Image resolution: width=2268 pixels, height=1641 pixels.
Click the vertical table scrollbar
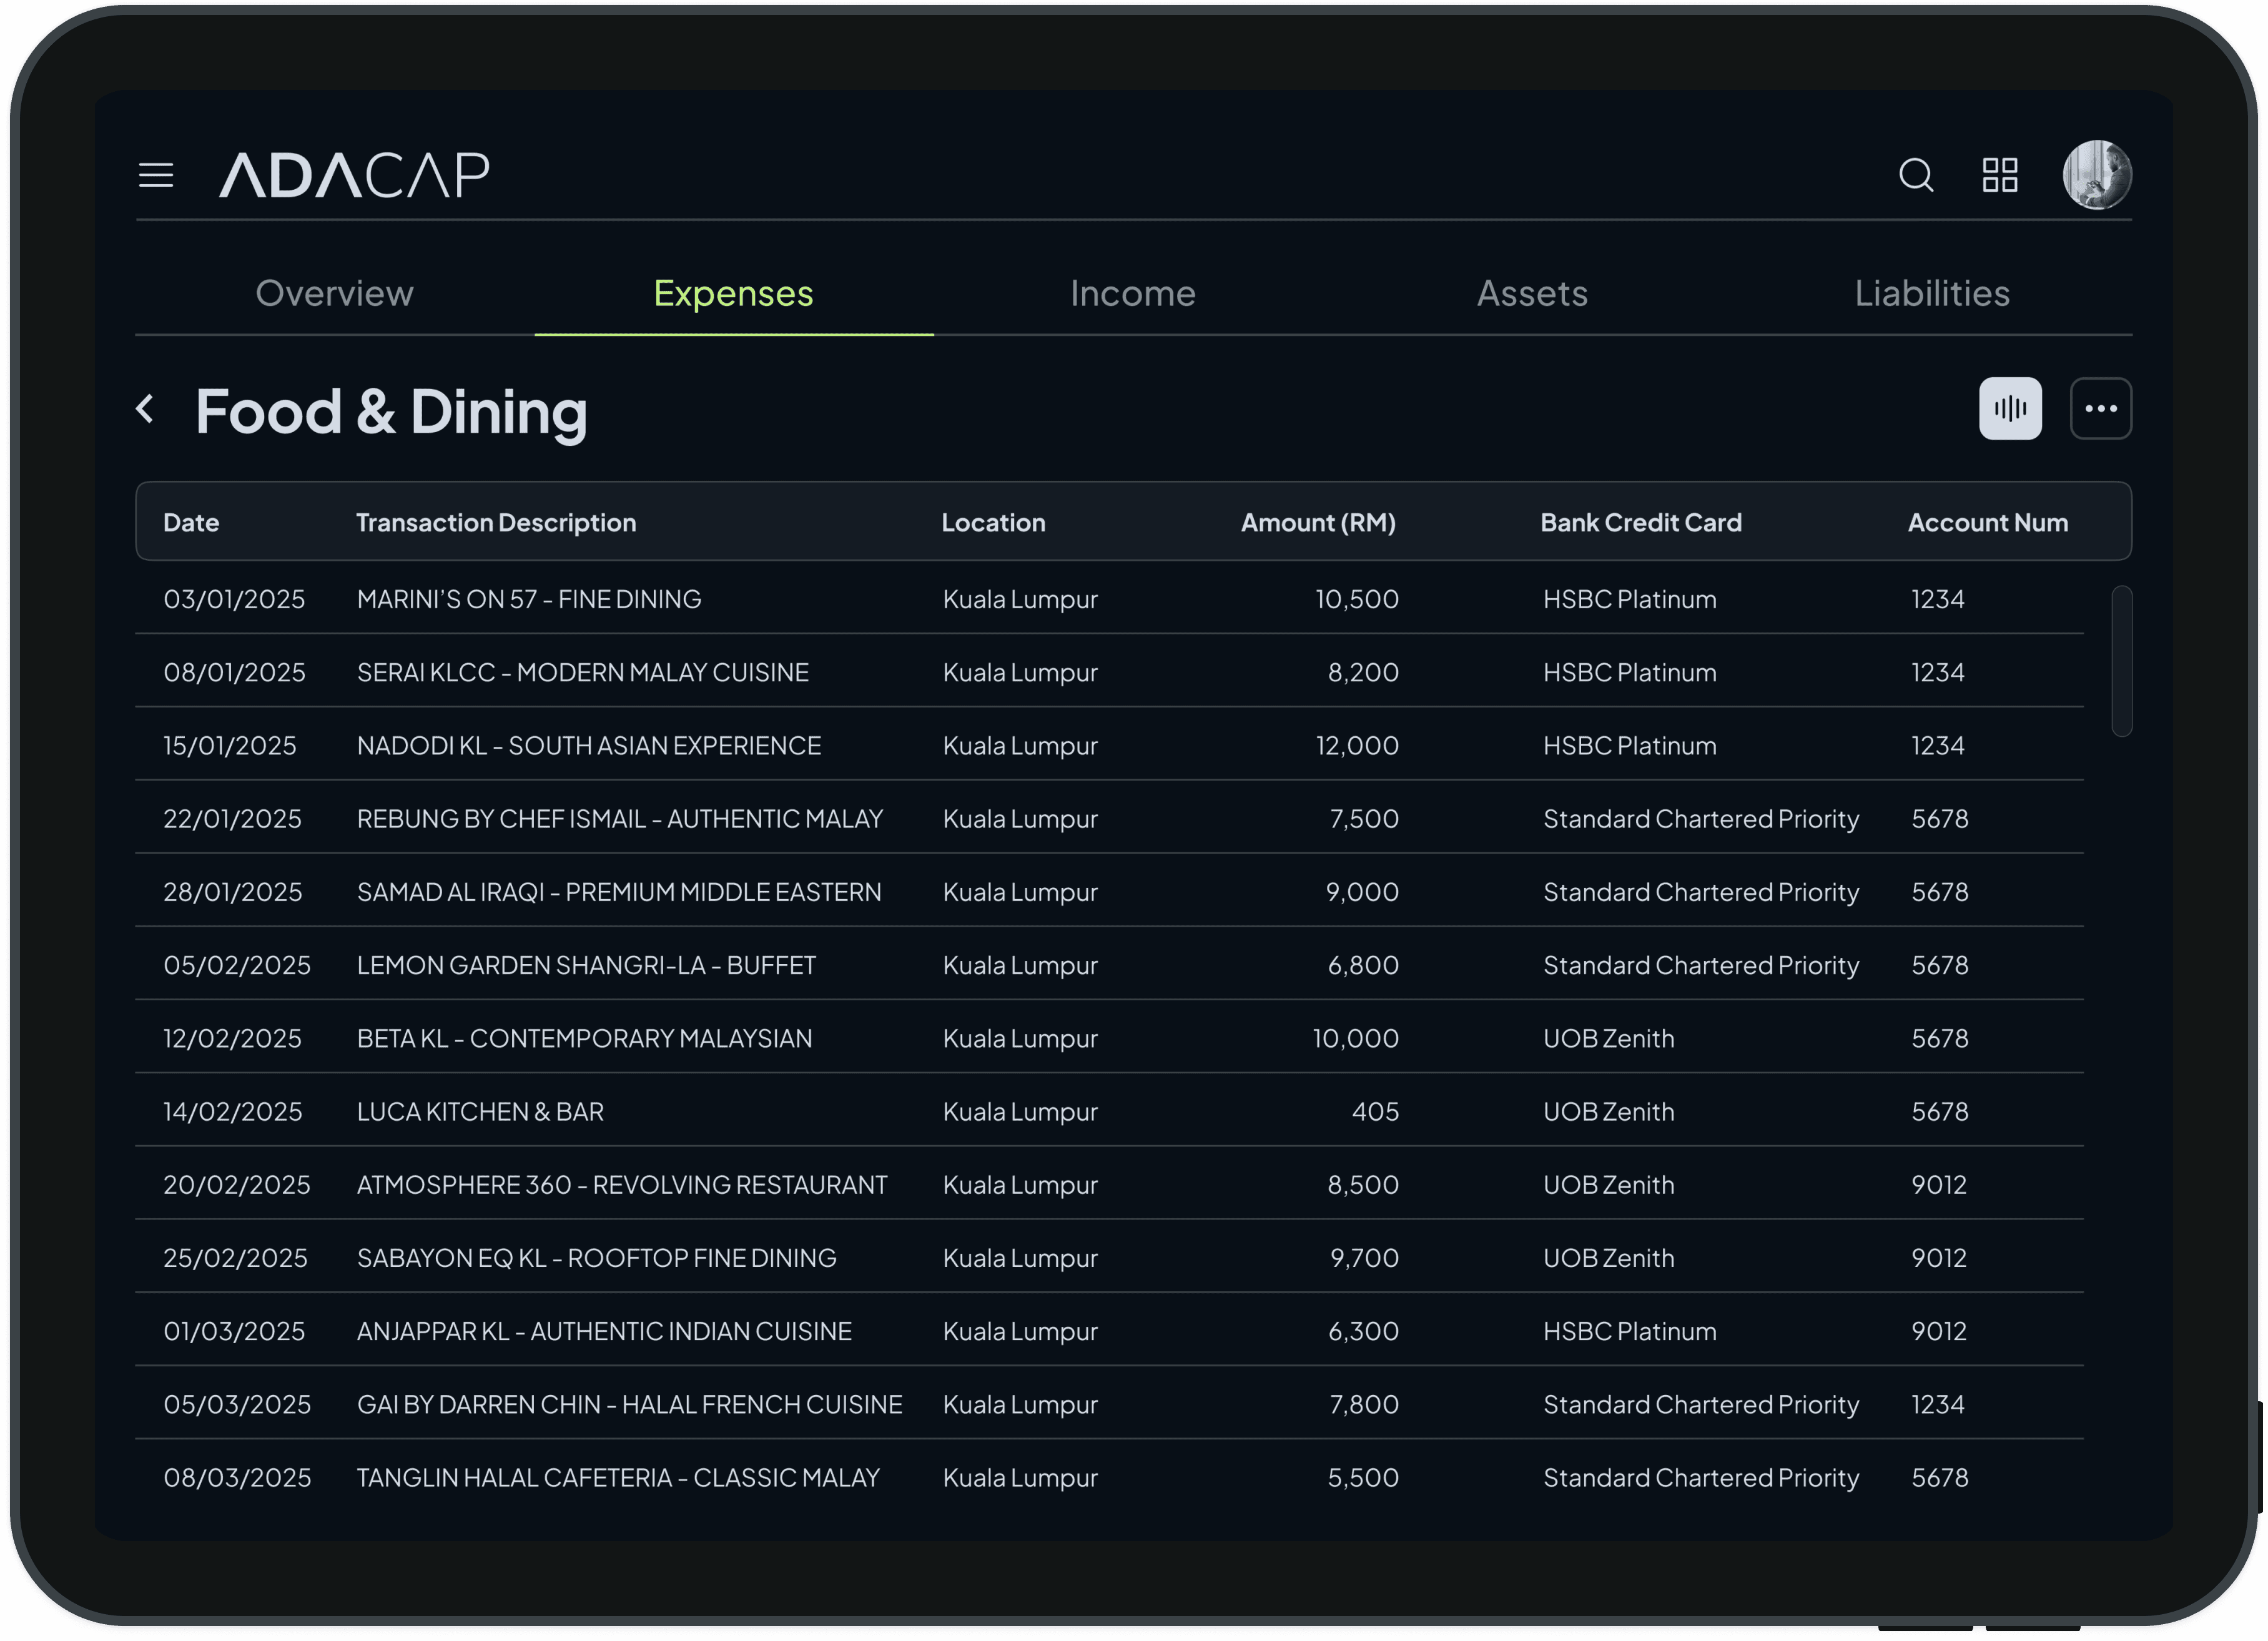coord(2121,661)
